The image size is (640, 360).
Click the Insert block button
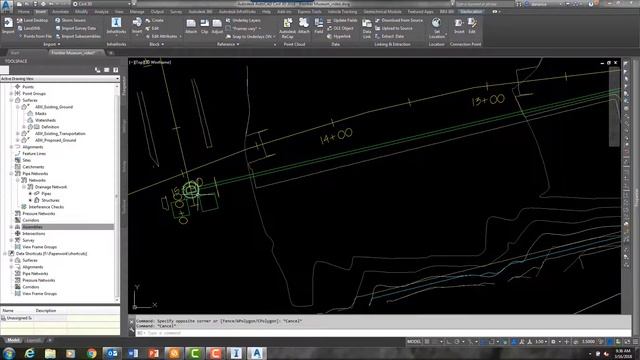(137, 26)
